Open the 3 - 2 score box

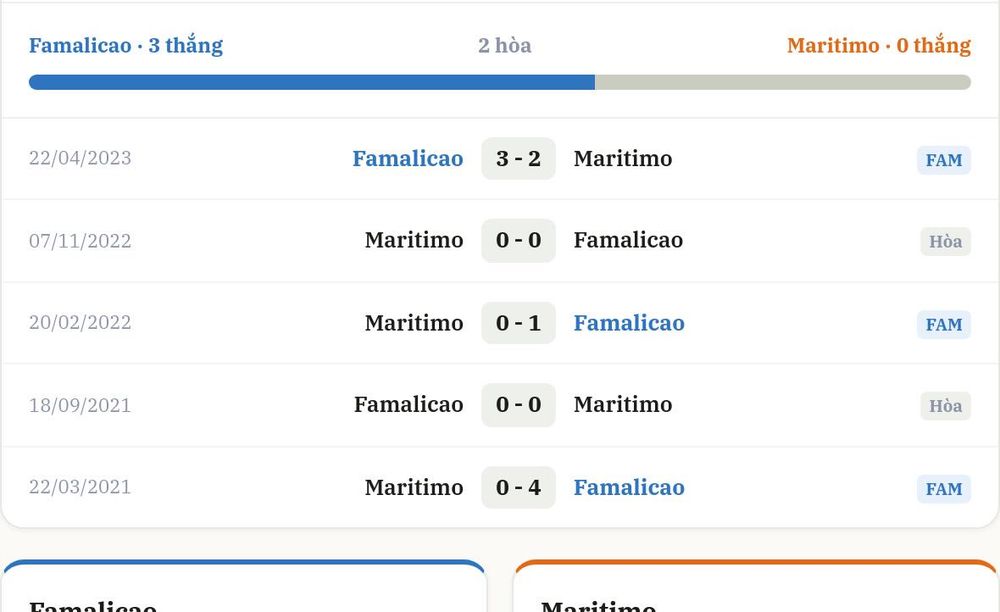pyautogui.click(x=518, y=159)
